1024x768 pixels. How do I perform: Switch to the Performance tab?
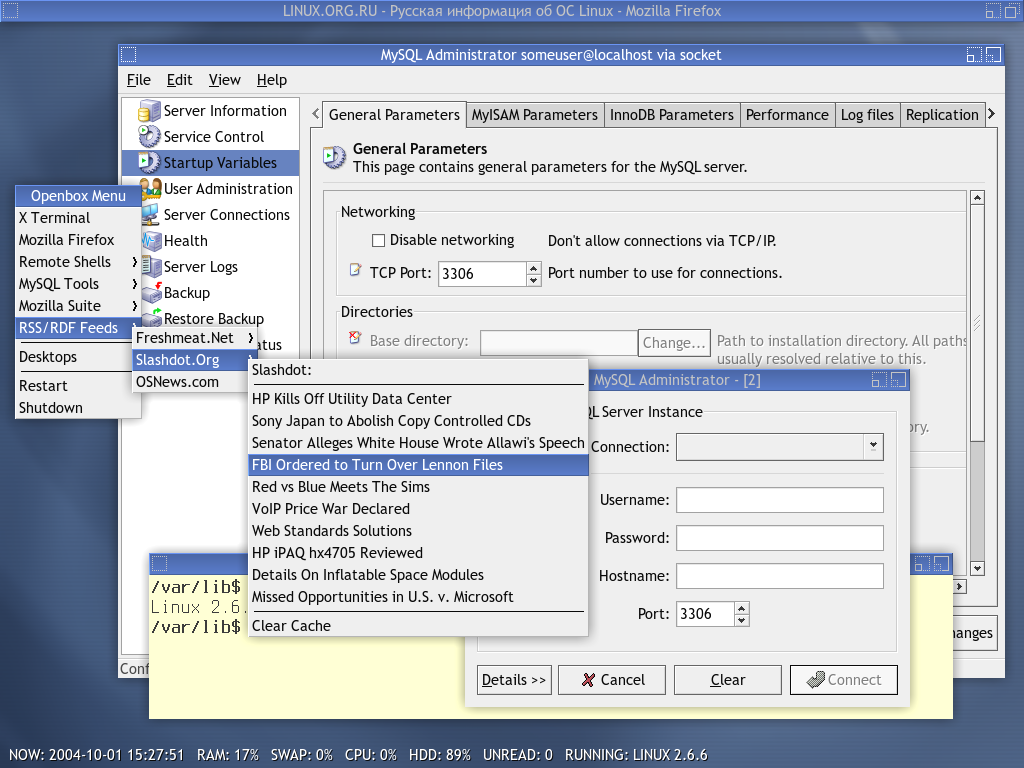(x=787, y=115)
